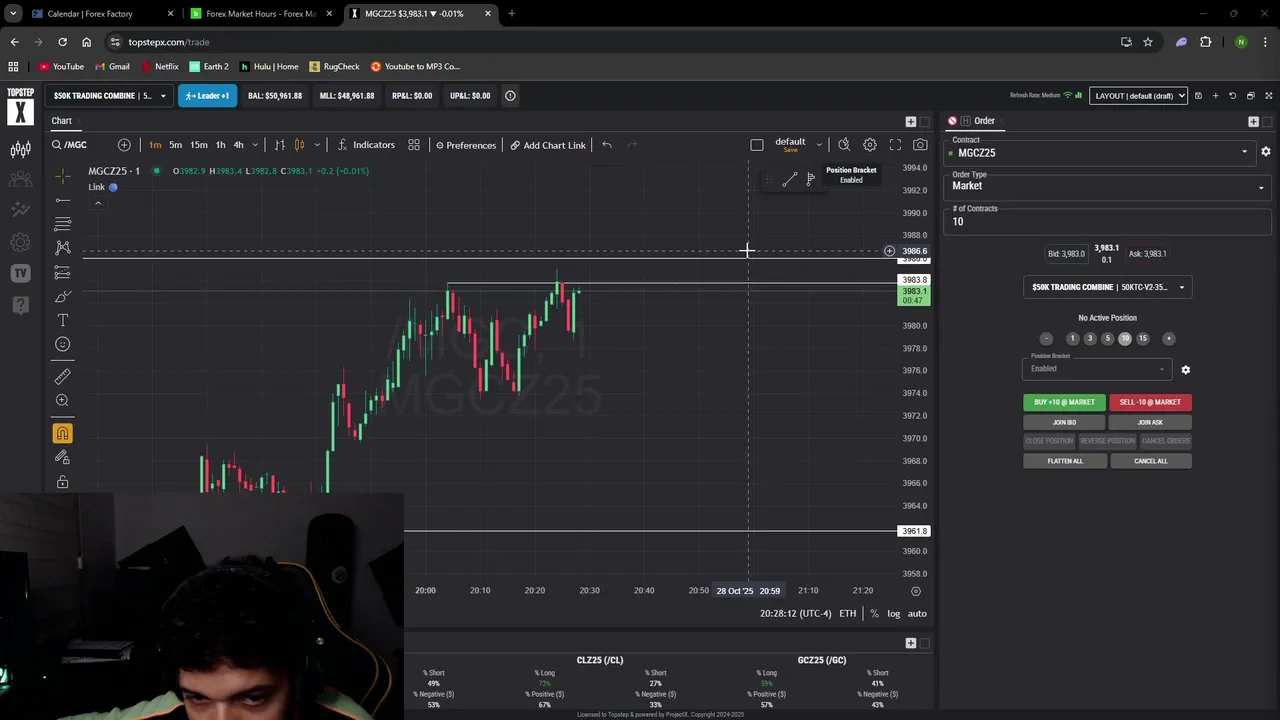The image size is (1280, 720).
Task: Open sidebar settings gear
Action: [x=20, y=242]
